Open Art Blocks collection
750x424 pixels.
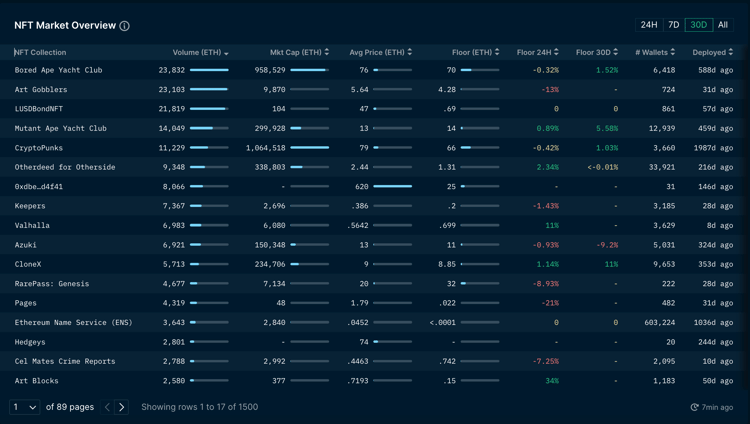(36, 381)
